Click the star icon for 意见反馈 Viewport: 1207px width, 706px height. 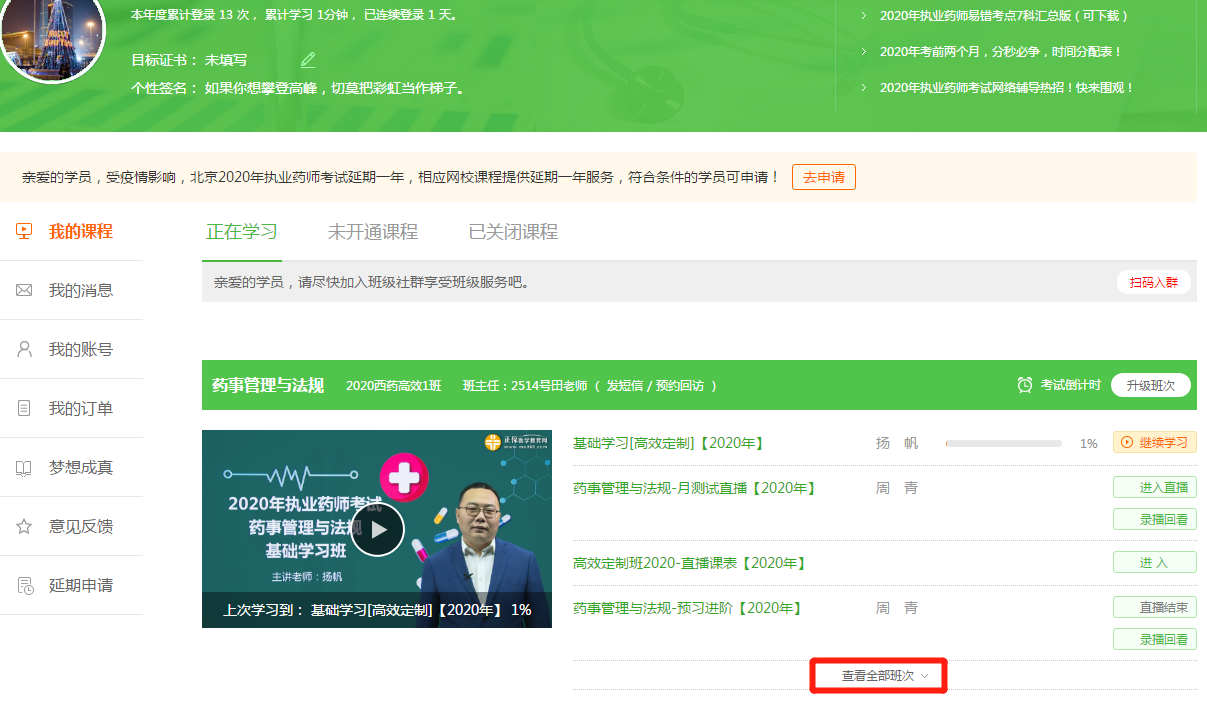click(x=25, y=526)
